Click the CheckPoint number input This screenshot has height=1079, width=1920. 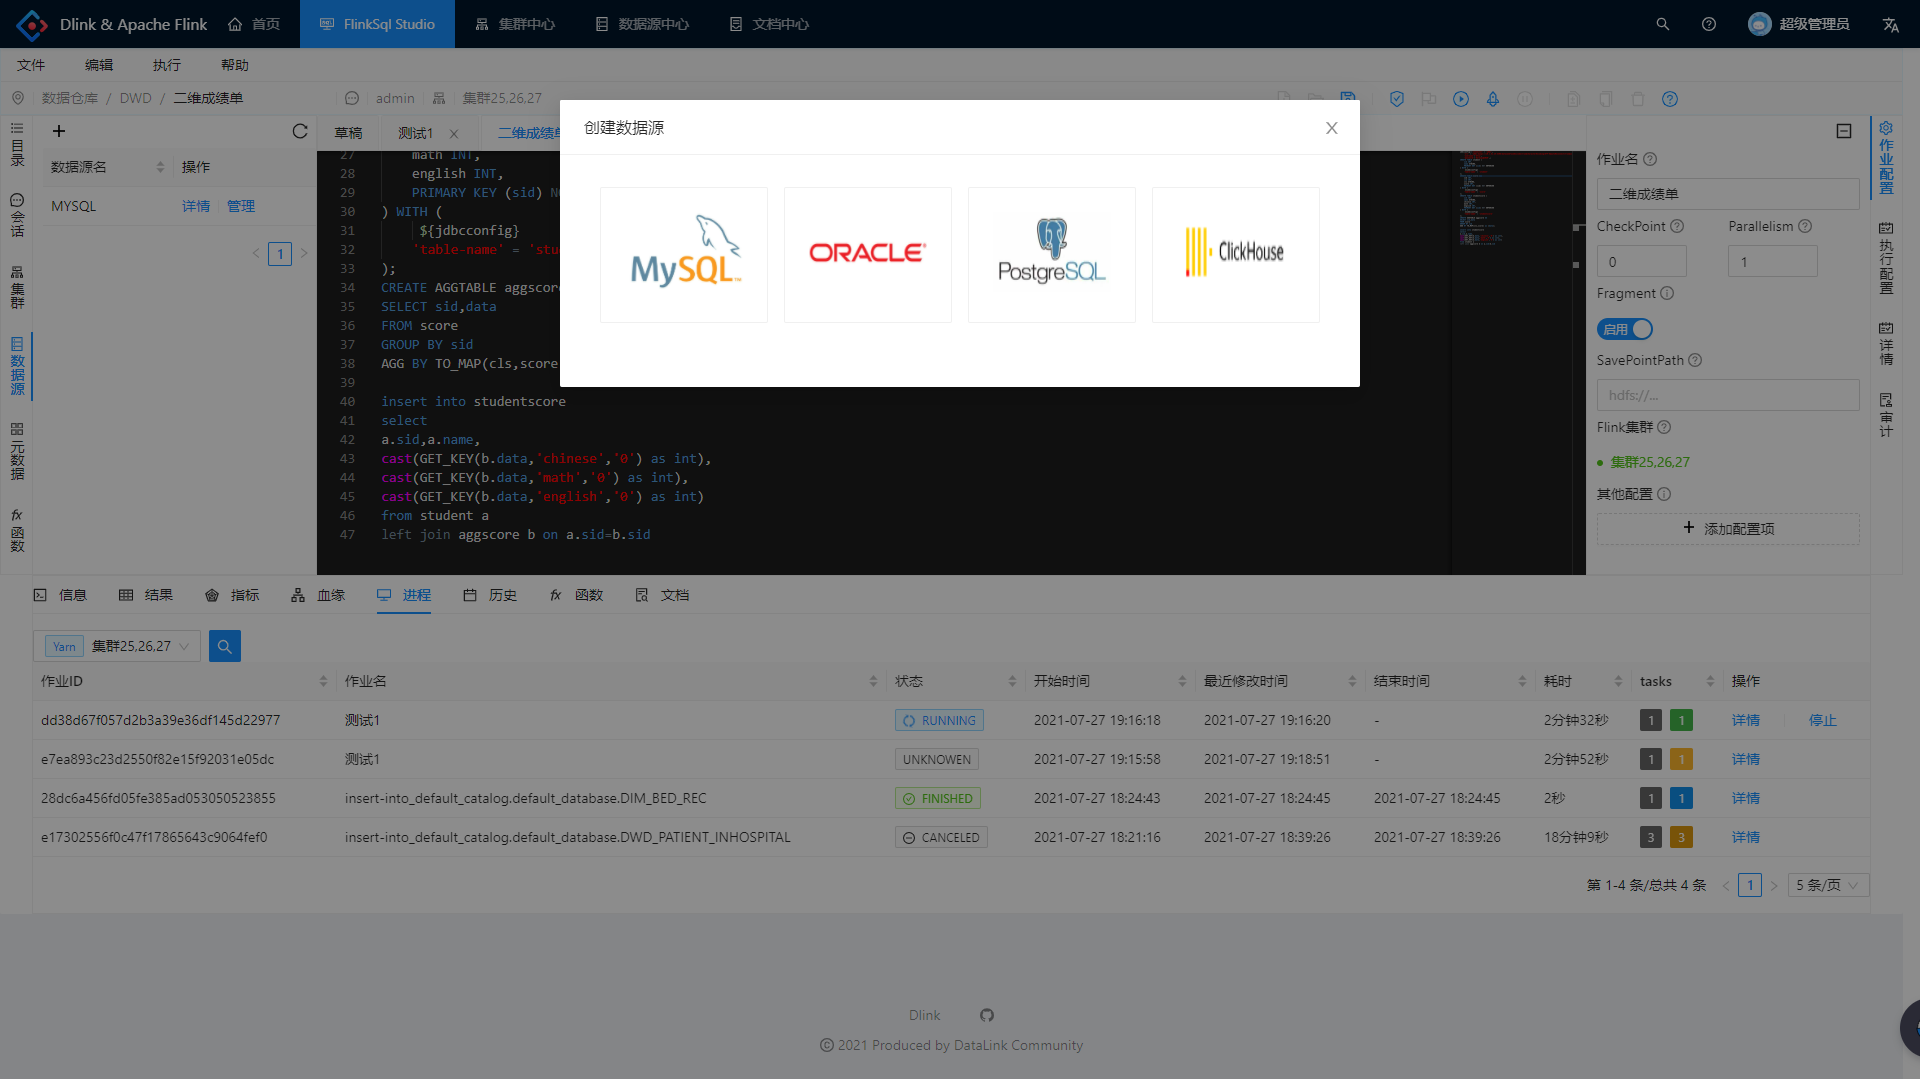pos(1641,262)
